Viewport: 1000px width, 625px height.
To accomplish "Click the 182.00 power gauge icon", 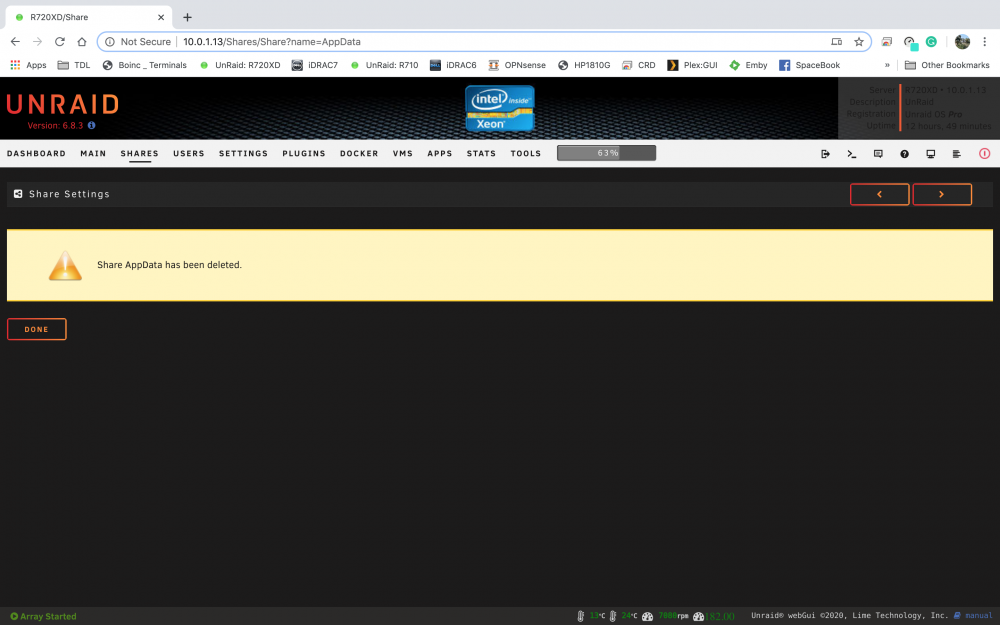I will point(698,616).
